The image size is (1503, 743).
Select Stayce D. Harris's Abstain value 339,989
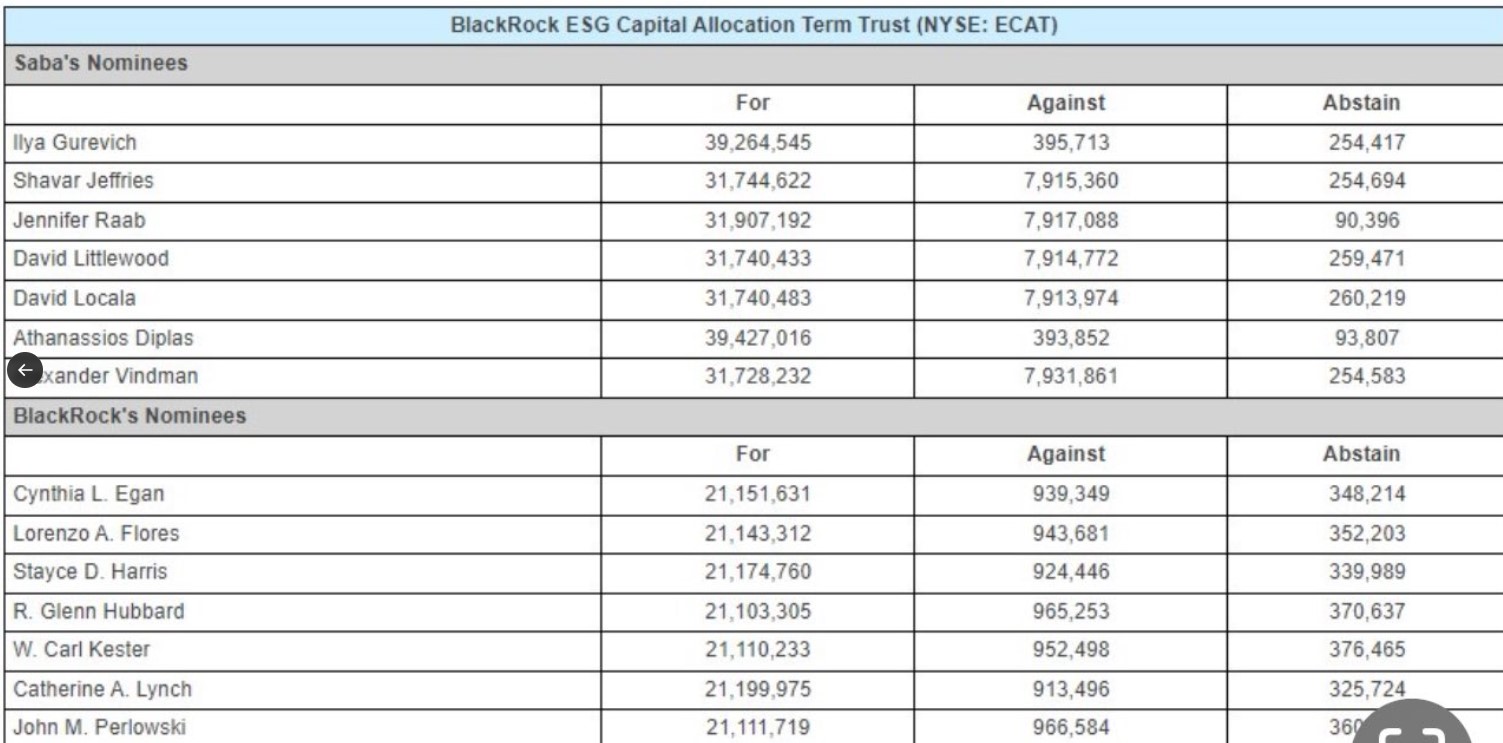tap(1366, 572)
